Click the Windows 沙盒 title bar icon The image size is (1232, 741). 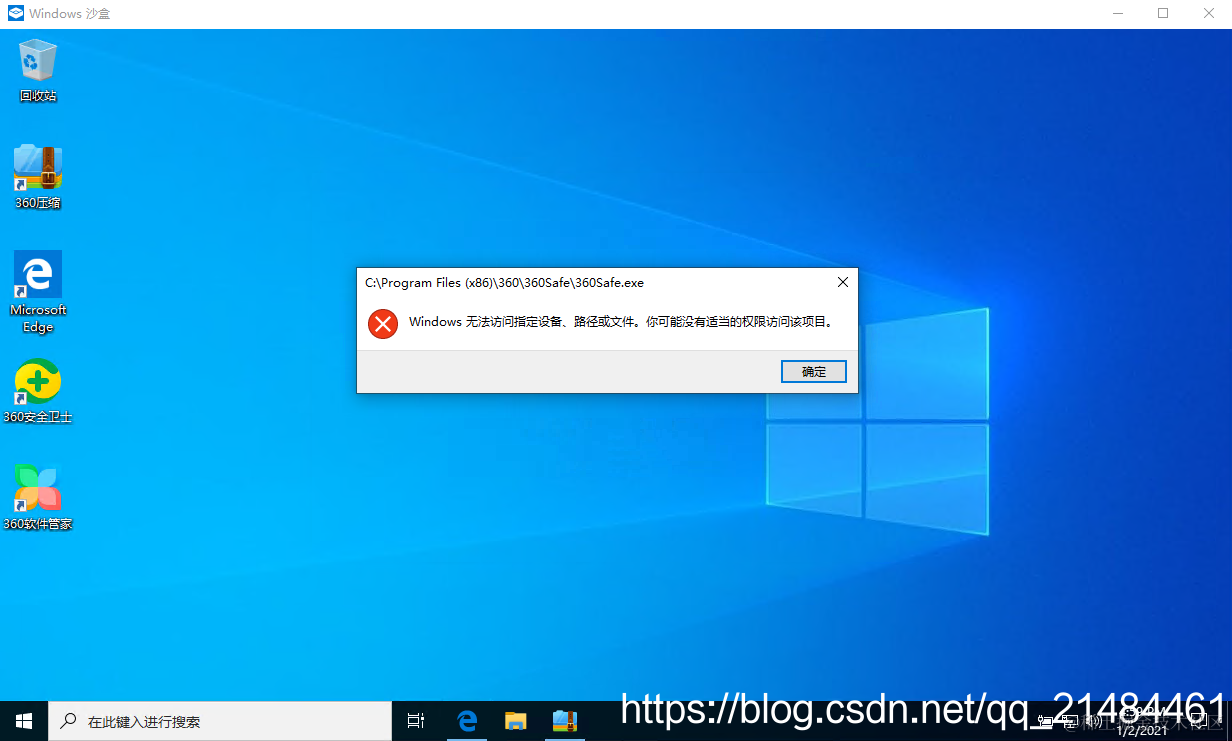point(14,14)
